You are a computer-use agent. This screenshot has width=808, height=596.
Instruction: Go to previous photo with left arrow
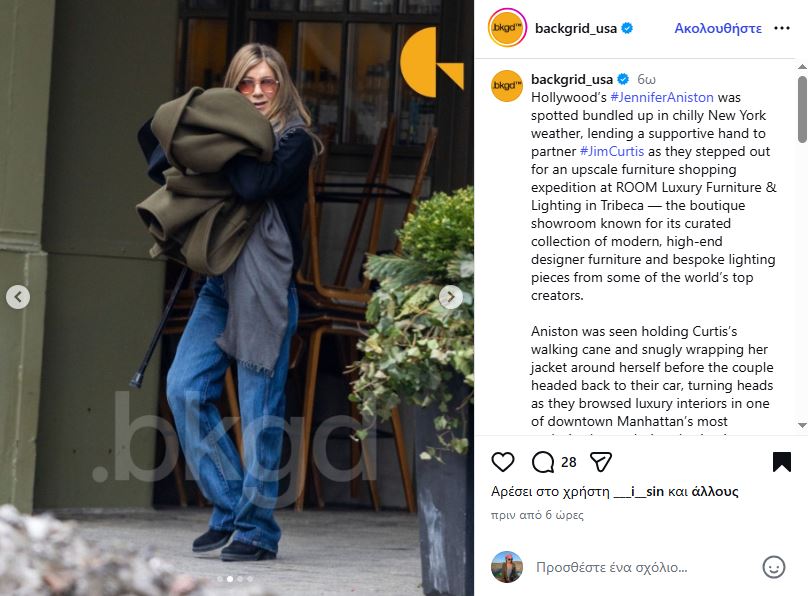18,297
